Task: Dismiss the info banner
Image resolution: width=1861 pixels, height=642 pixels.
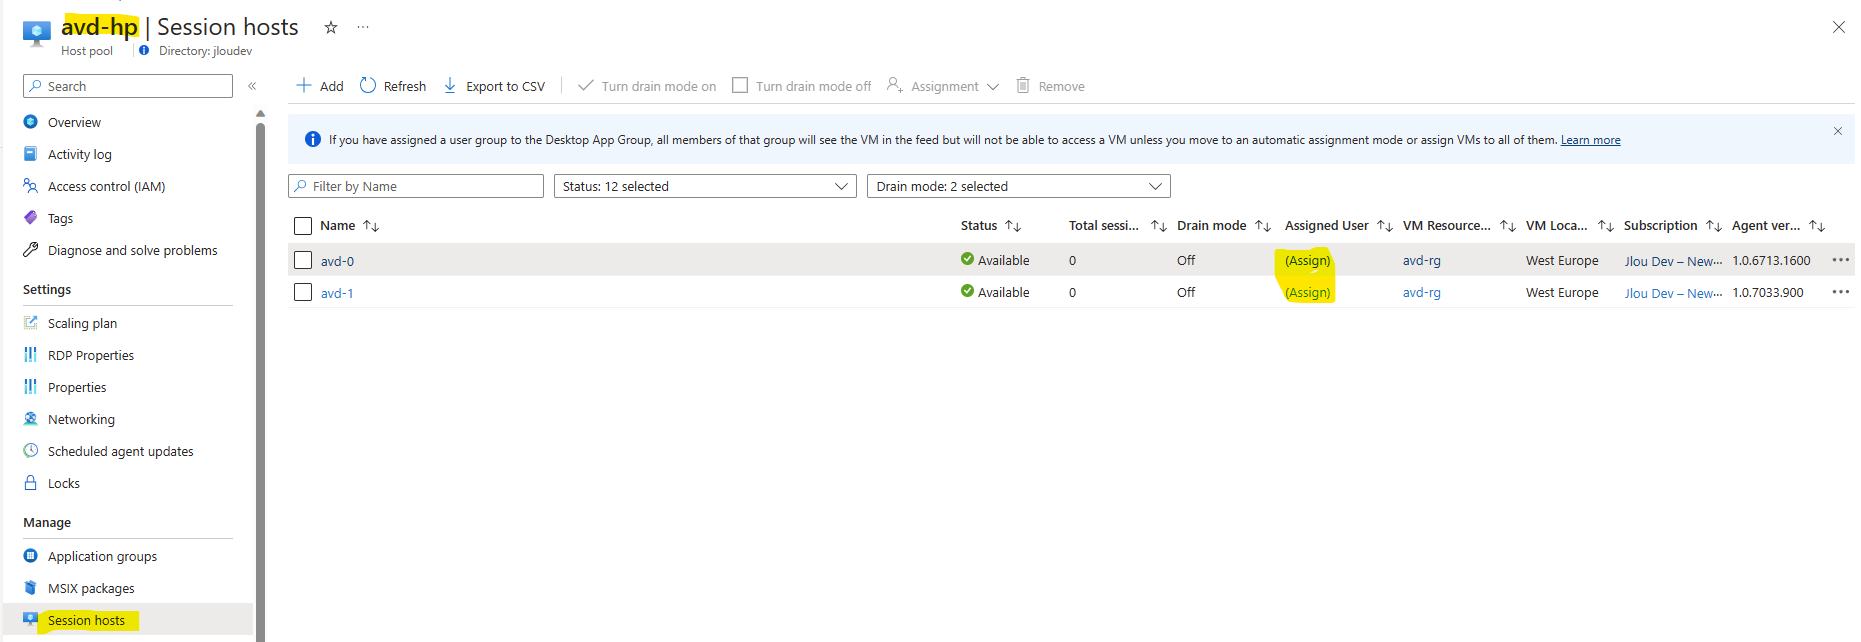Action: (1838, 131)
